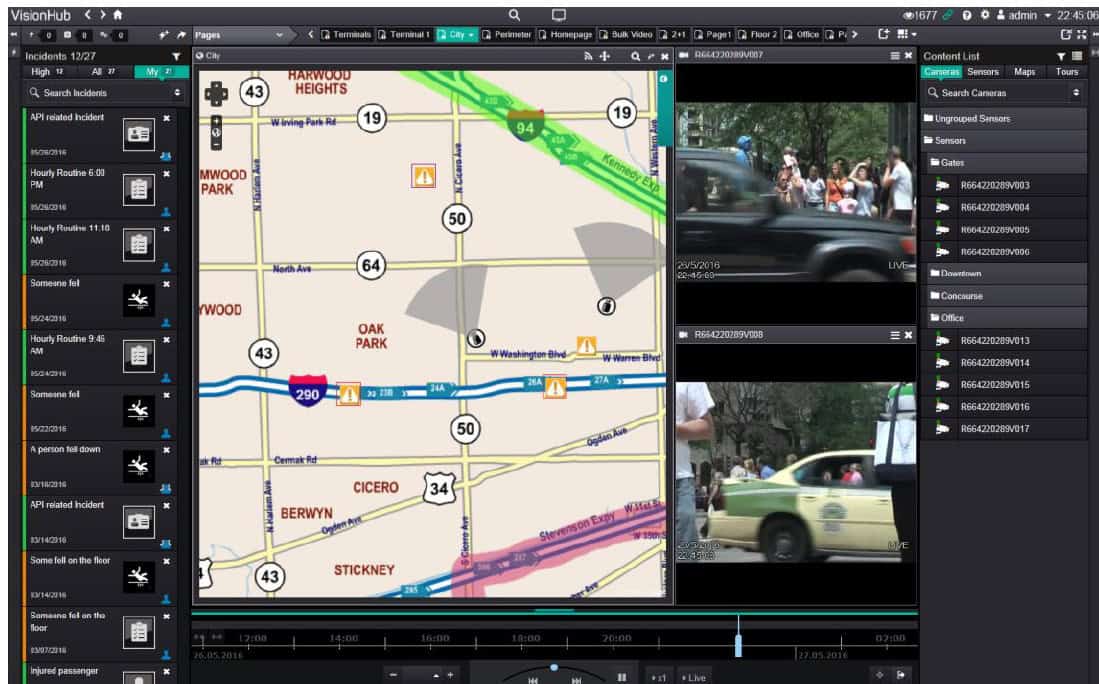Click the map pan directional pad control

coord(216,93)
